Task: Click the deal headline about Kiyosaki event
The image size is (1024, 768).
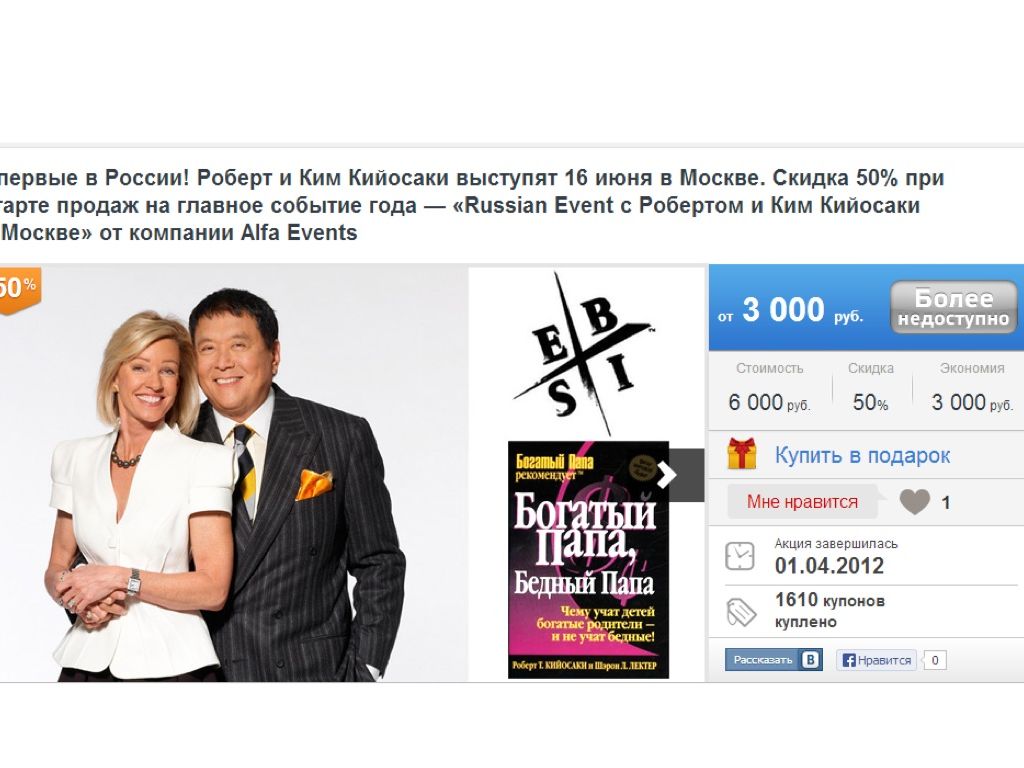Action: [x=472, y=205]
